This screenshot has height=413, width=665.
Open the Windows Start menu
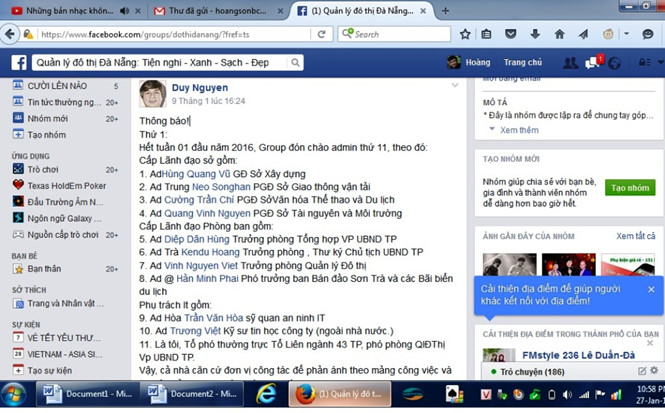click(14, 394)
